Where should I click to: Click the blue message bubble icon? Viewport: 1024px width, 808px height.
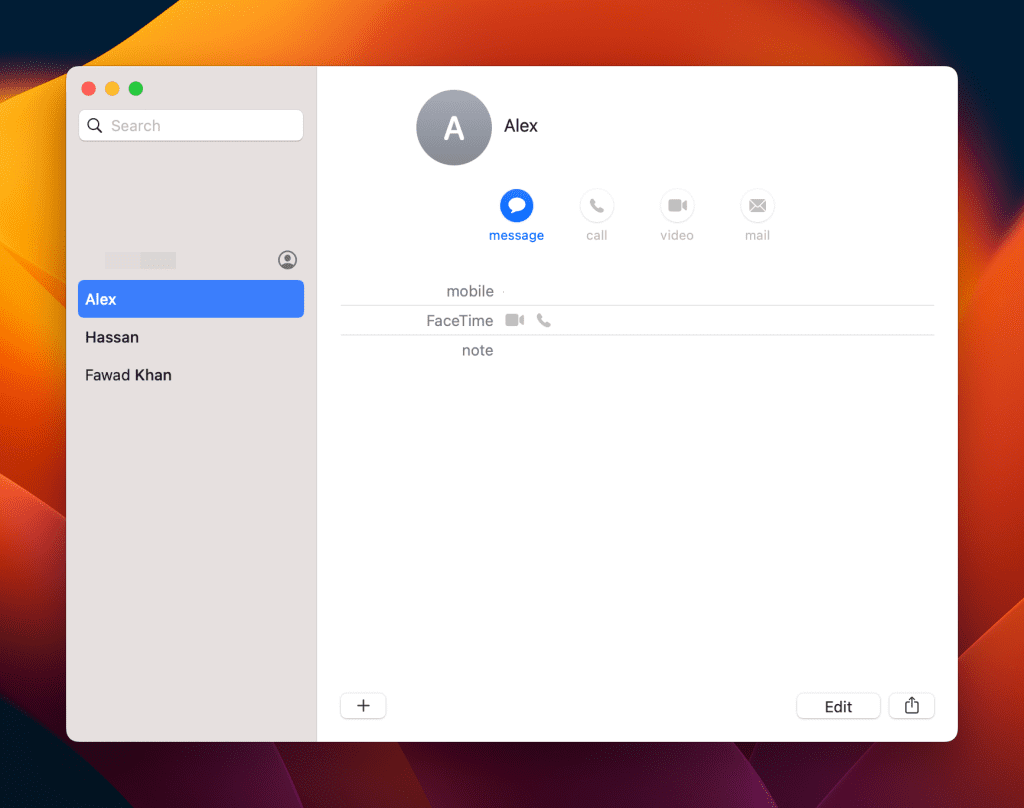pos(516,206)
